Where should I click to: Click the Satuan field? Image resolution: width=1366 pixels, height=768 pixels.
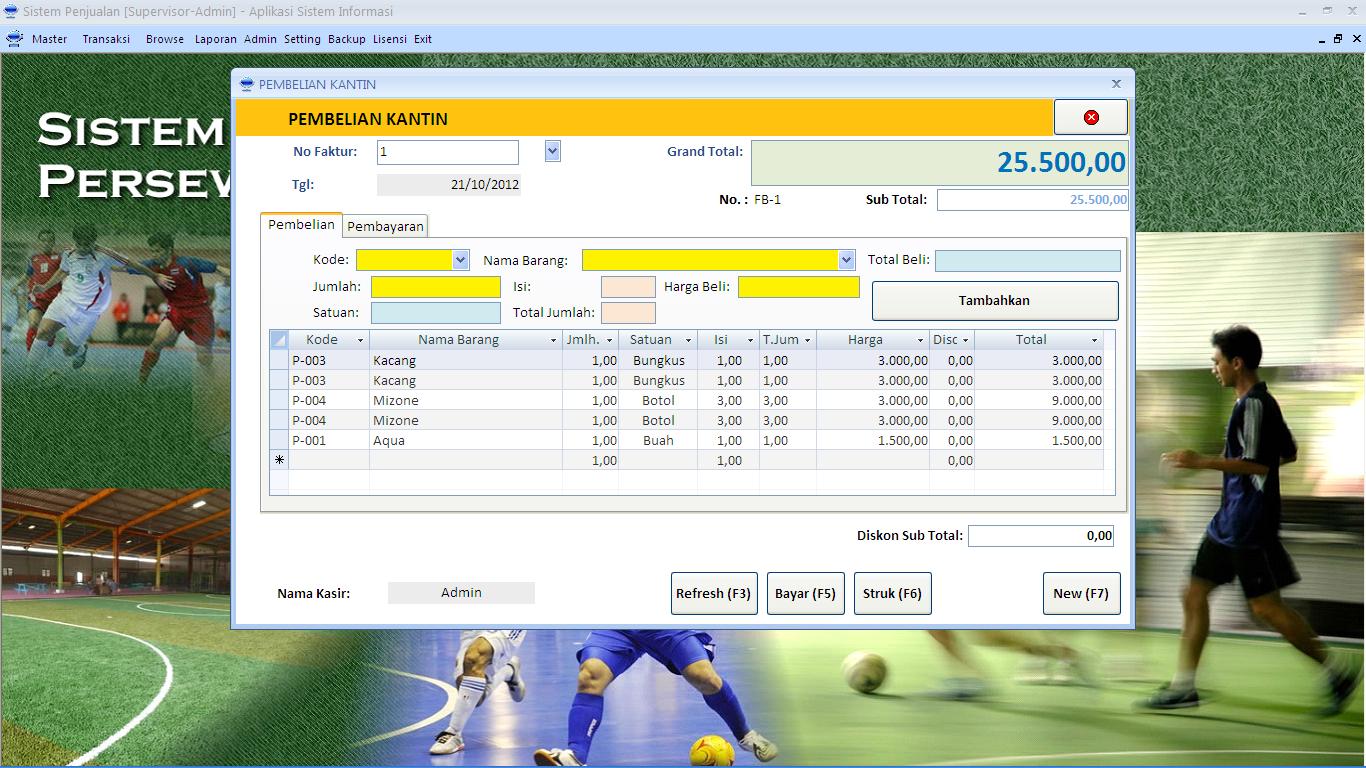[436, 313]
